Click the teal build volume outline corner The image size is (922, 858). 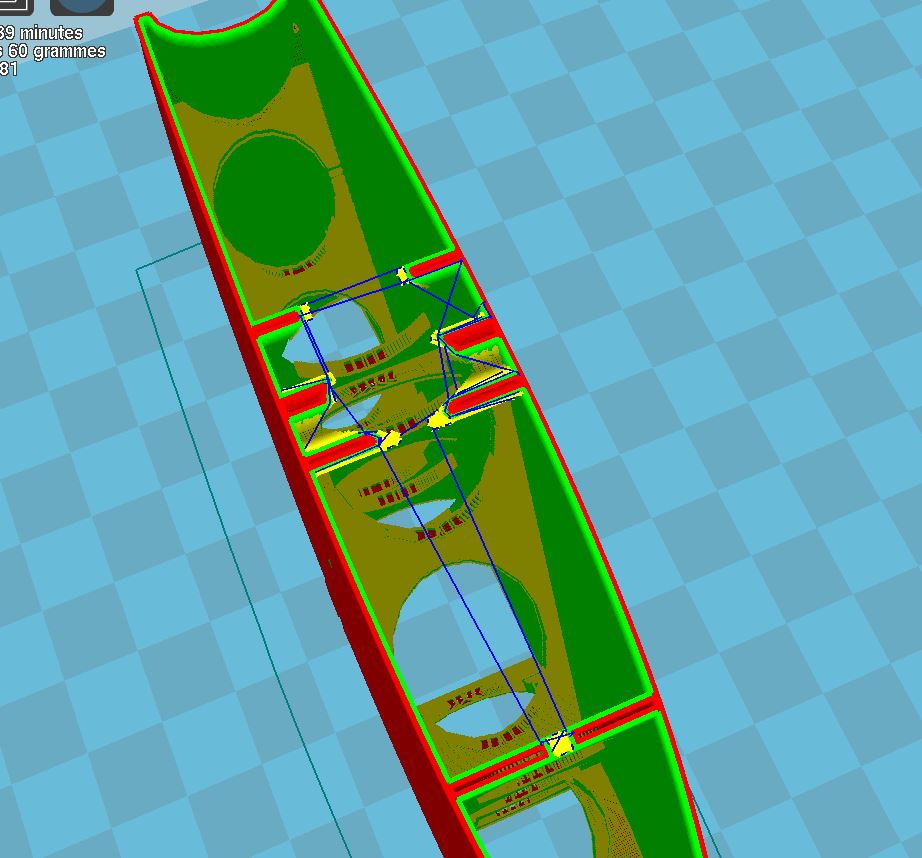(x=139, y=268)
